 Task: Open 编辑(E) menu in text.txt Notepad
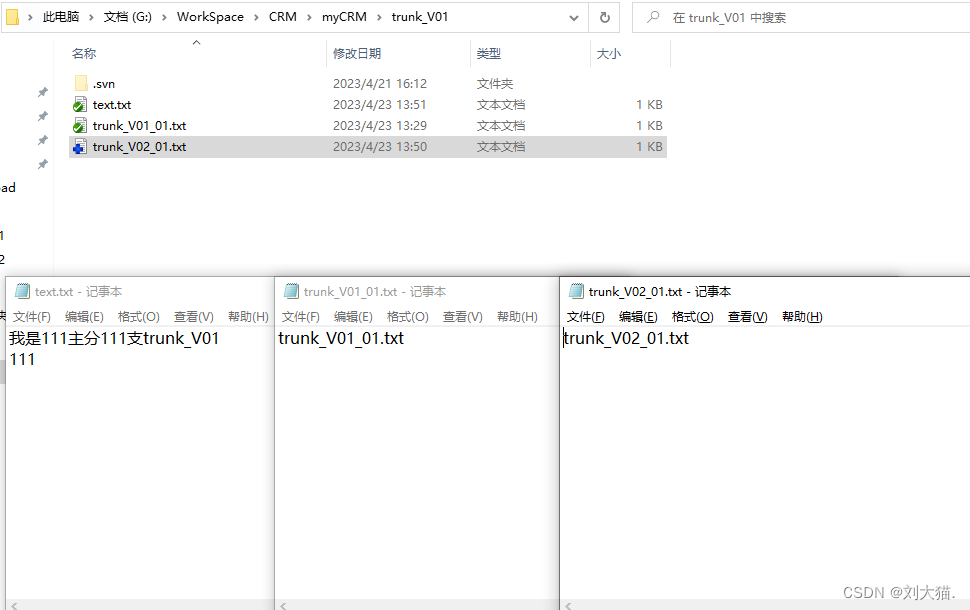(x=84, y=317)
